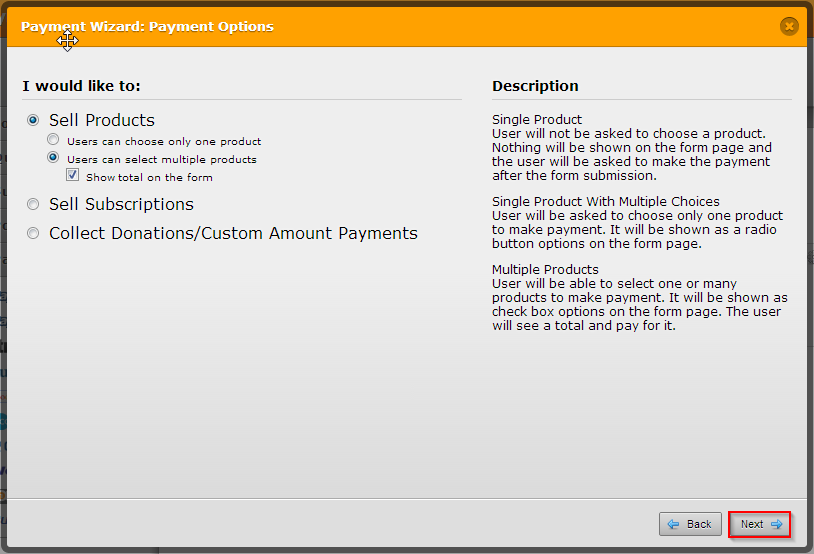Choose 'Users can choose only one product' radio
The width and height of the screenshot is (814, 554).
click(53, 141)
